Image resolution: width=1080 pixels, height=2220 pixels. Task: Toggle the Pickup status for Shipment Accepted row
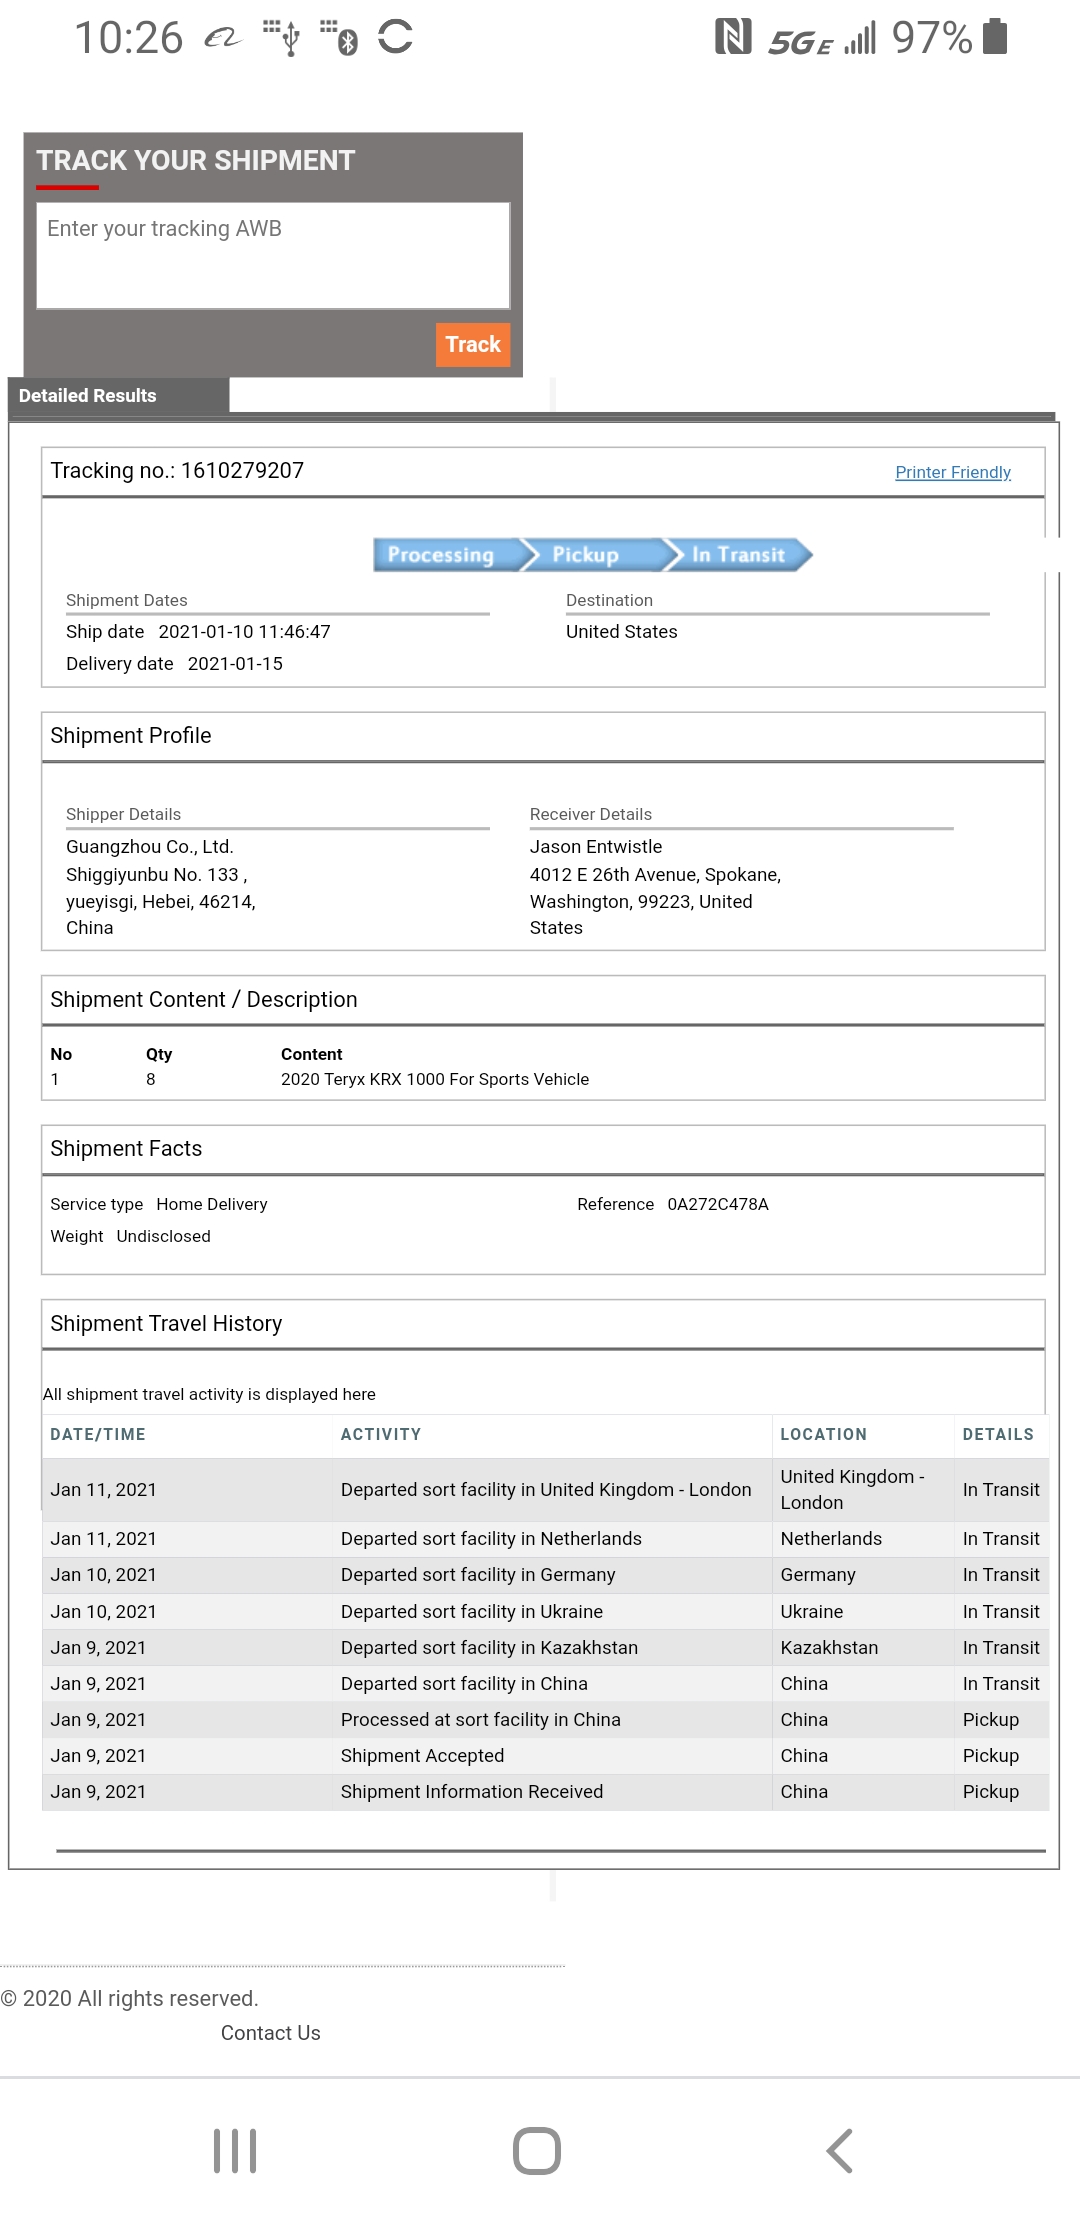pyautogui.click(x=989, y=1755)
